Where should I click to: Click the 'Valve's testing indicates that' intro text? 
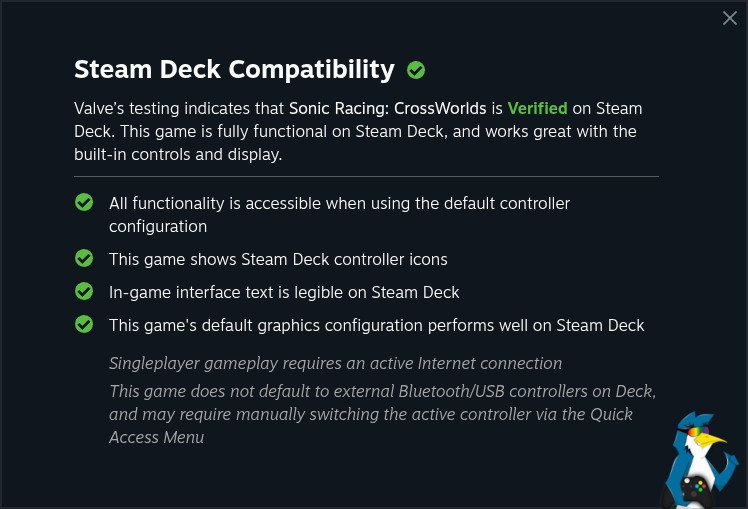180,108
